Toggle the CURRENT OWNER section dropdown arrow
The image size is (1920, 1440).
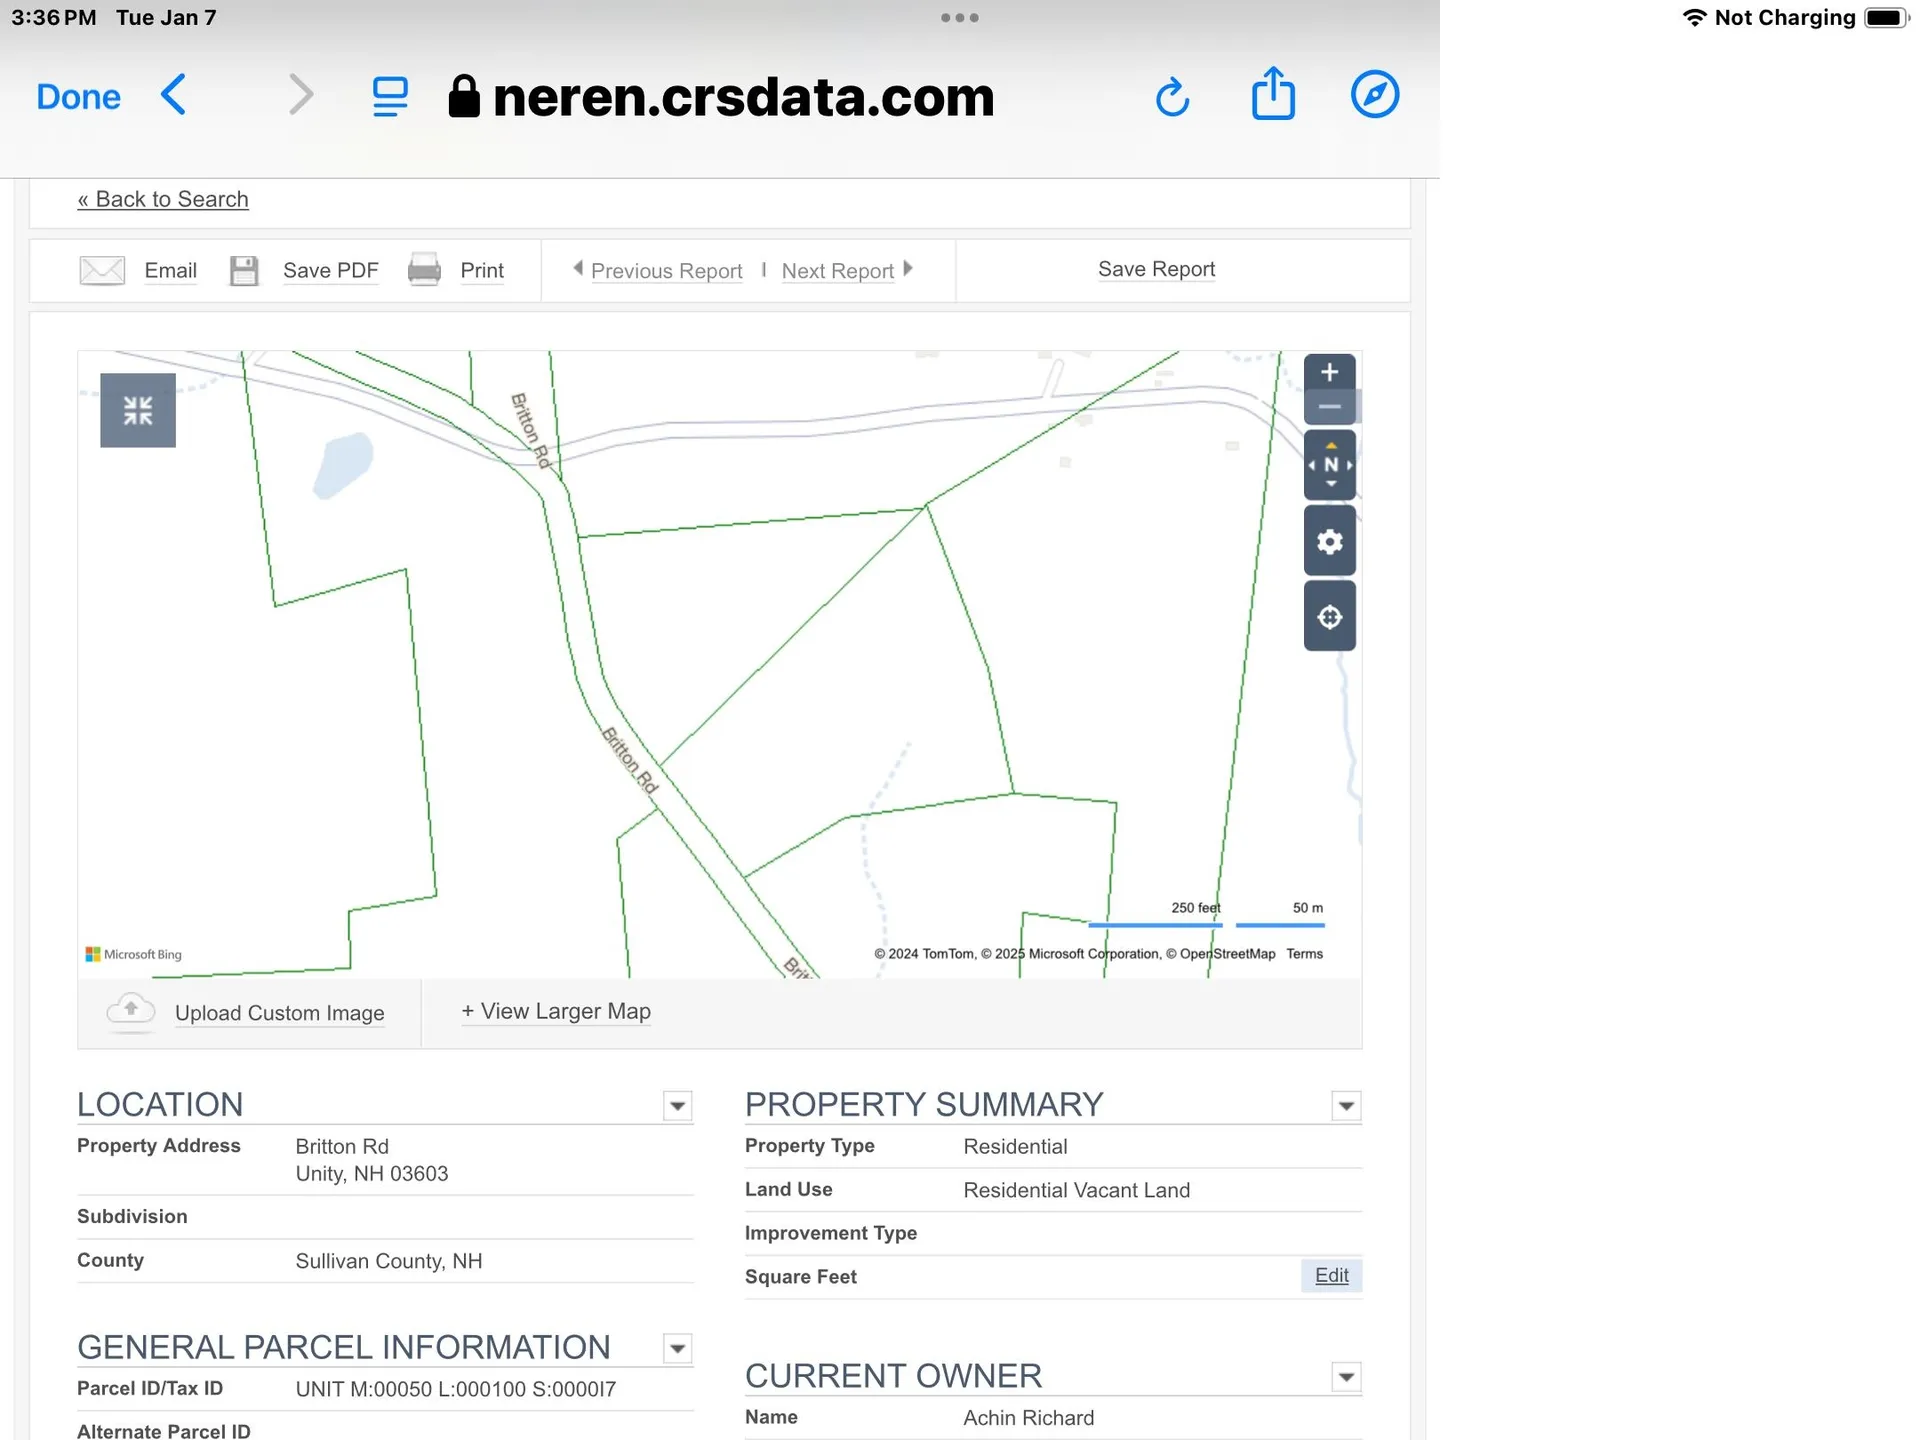click(x=1346, y=1377)
